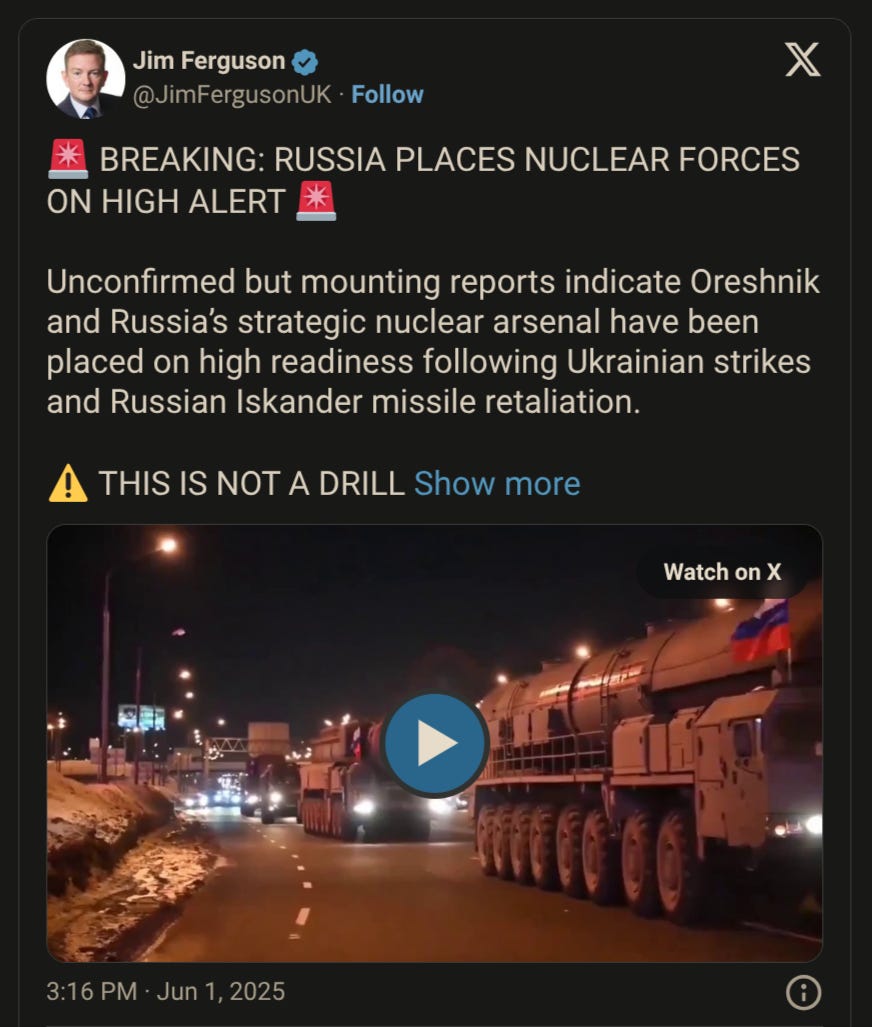Click the Jun 1, 2025 date

(221, 991)
